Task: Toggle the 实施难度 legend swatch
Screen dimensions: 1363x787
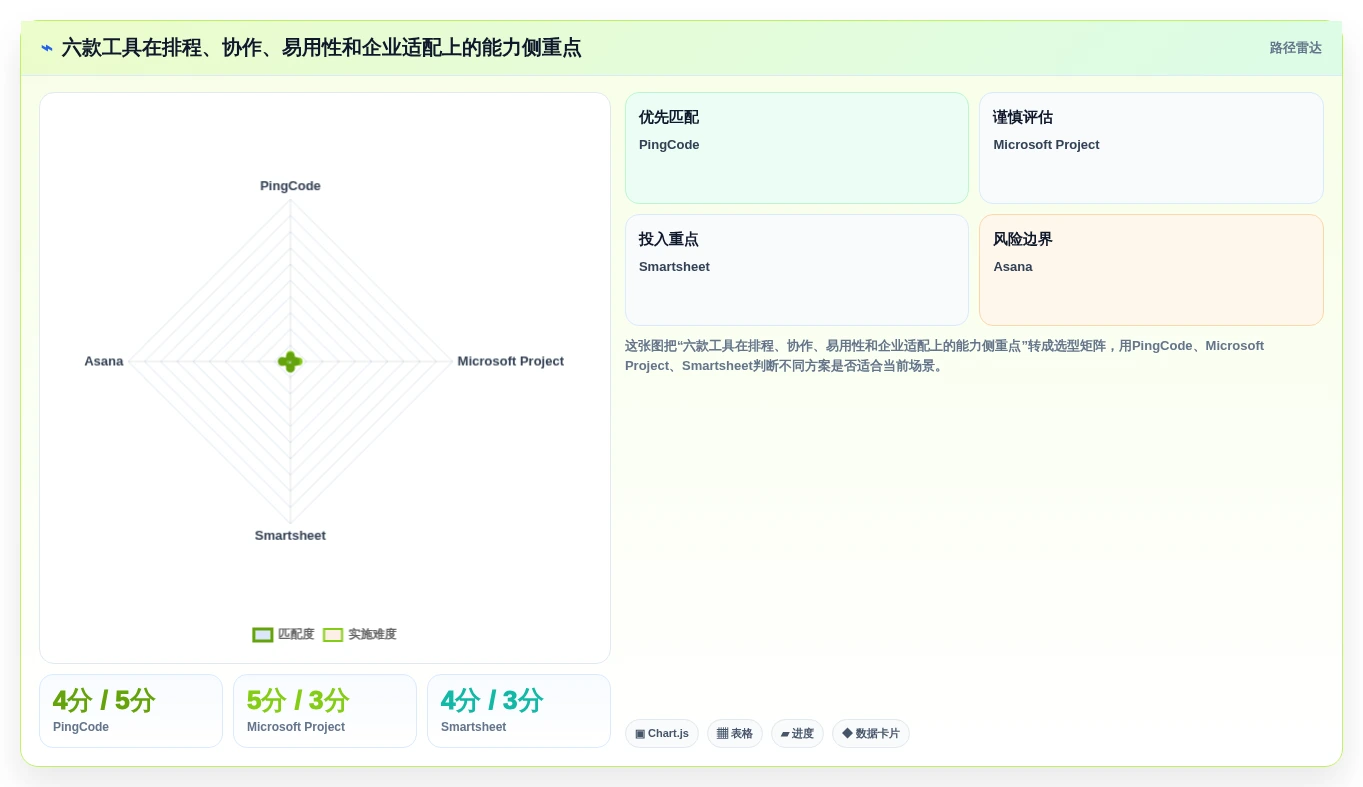Action: click(x=333, y=635)
